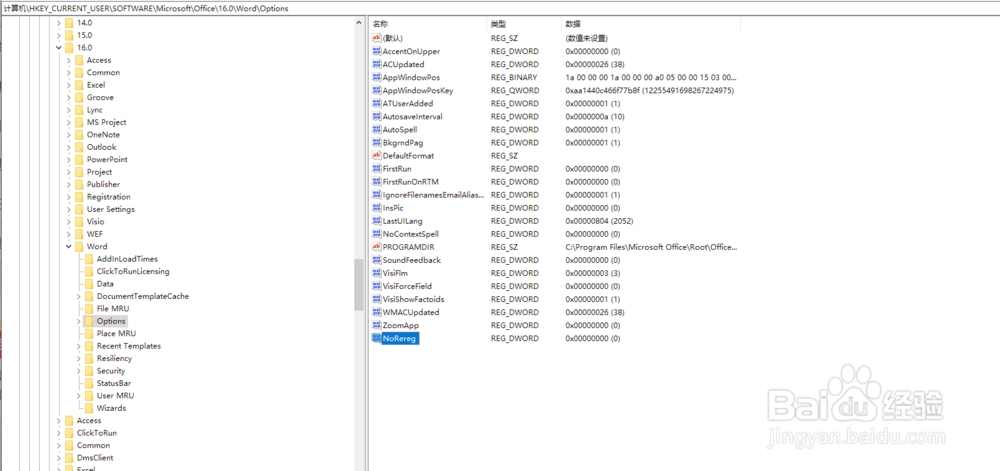Click the FirstRun value icon
This screenshot has width=1000, height=471.
tap(376, 169)
